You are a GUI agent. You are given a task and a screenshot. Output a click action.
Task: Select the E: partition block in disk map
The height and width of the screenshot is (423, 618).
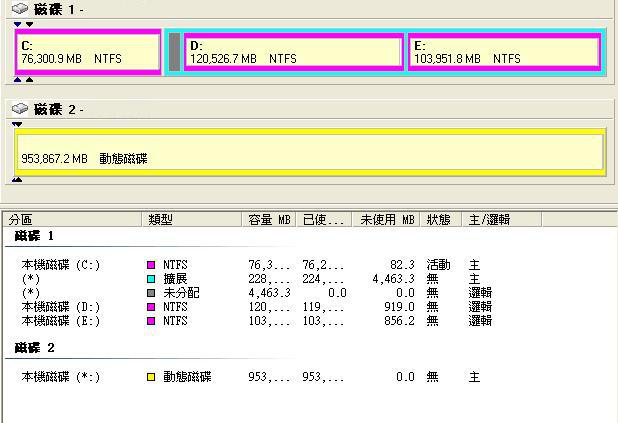pos(504,52)
